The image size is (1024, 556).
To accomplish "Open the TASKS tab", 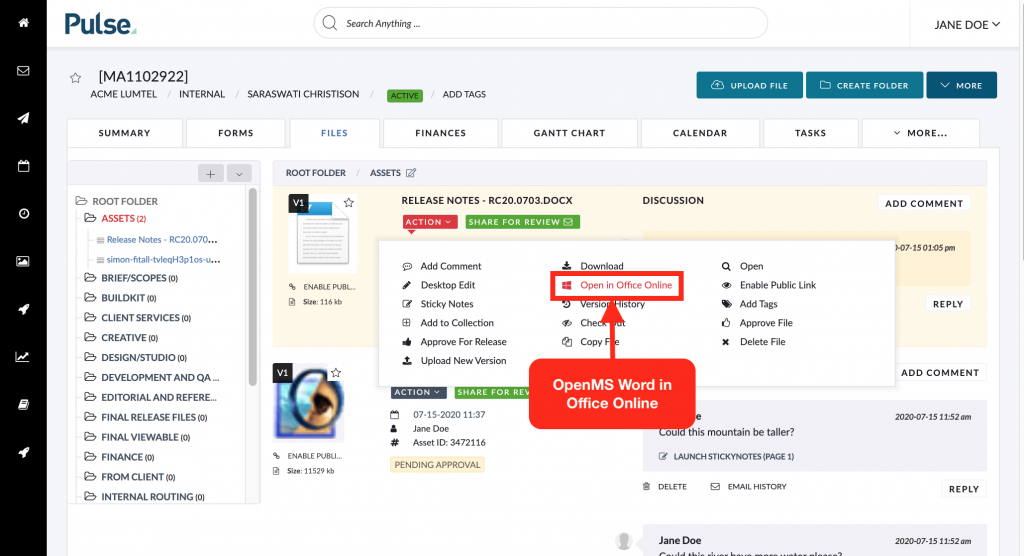I will coord(810,133).
